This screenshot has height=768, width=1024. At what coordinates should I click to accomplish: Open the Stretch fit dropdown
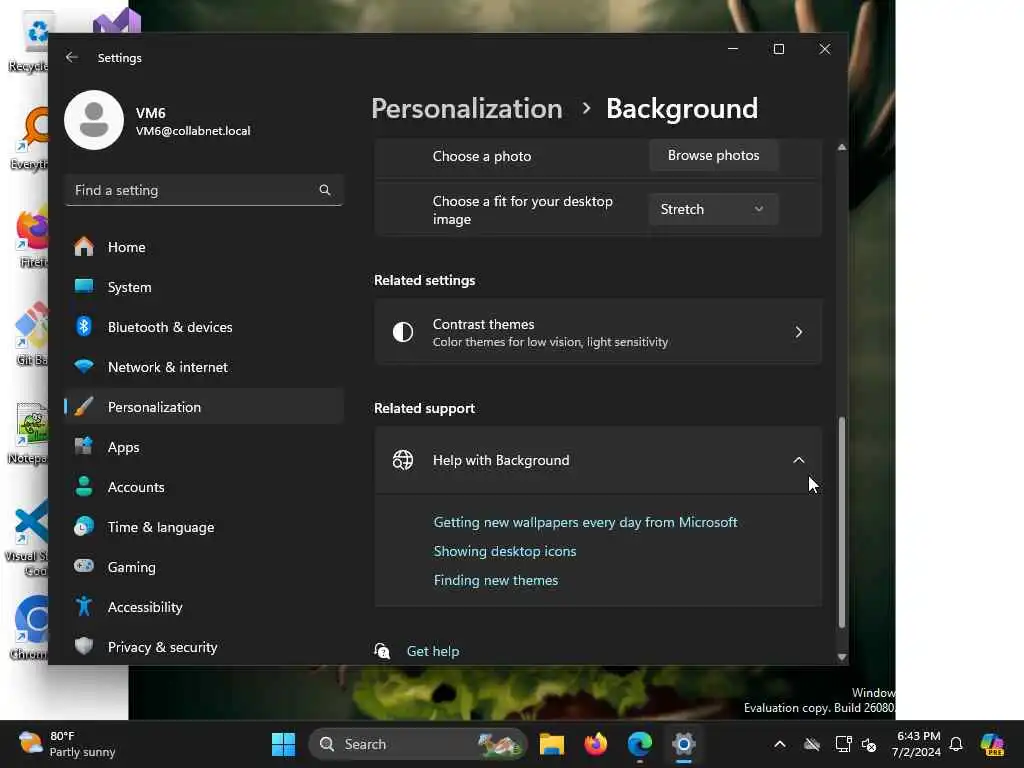713,209
